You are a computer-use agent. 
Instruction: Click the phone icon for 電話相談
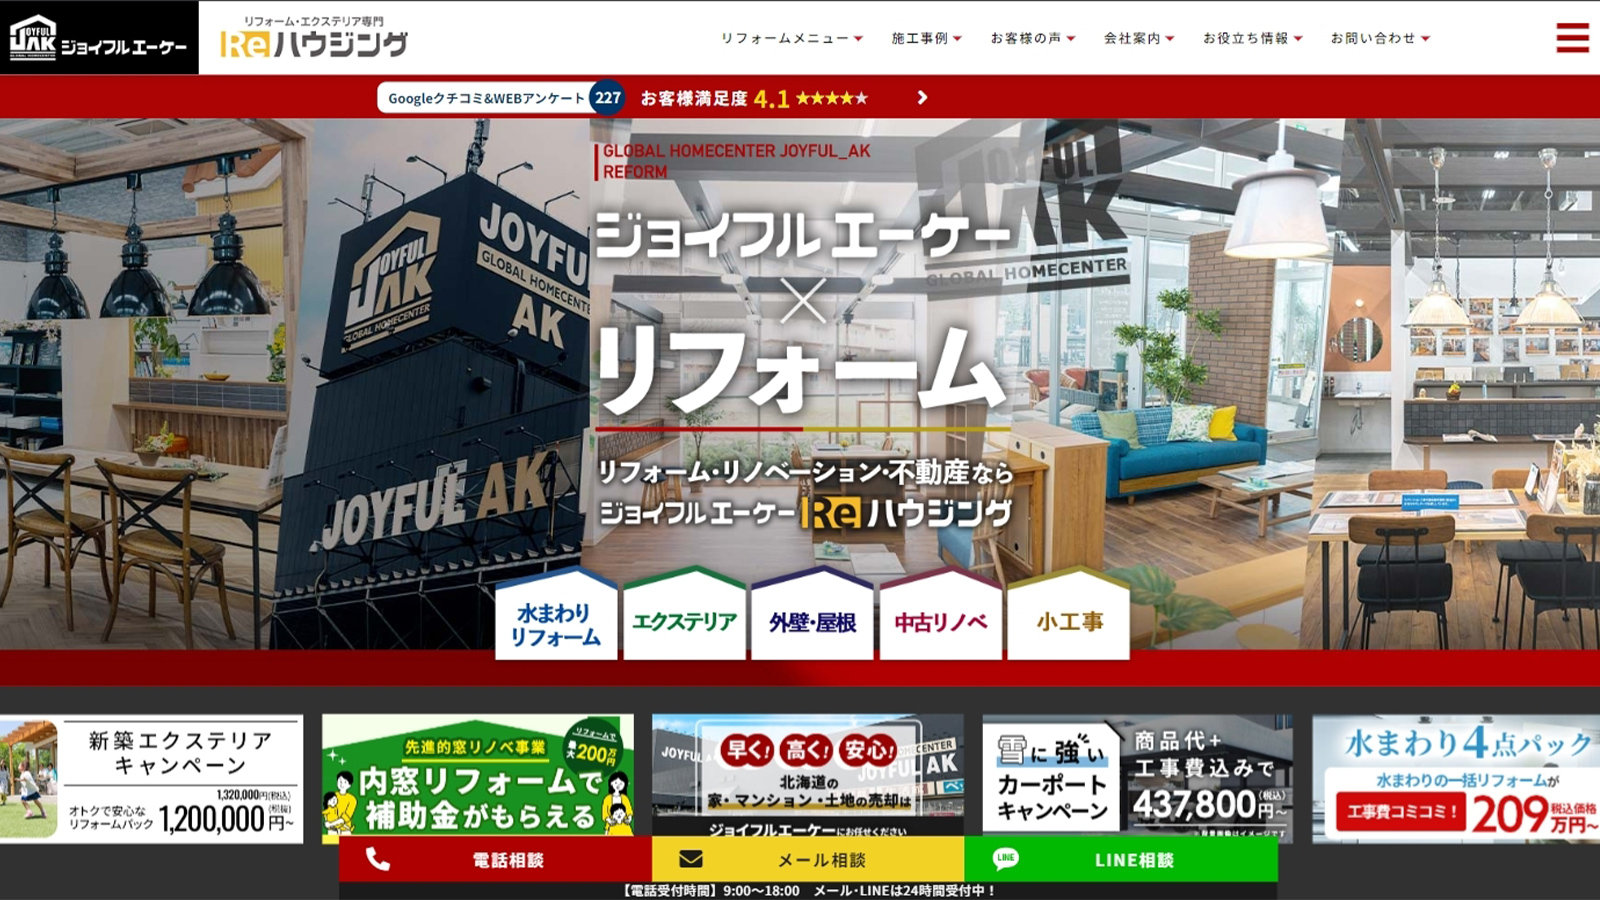(378, 859)
